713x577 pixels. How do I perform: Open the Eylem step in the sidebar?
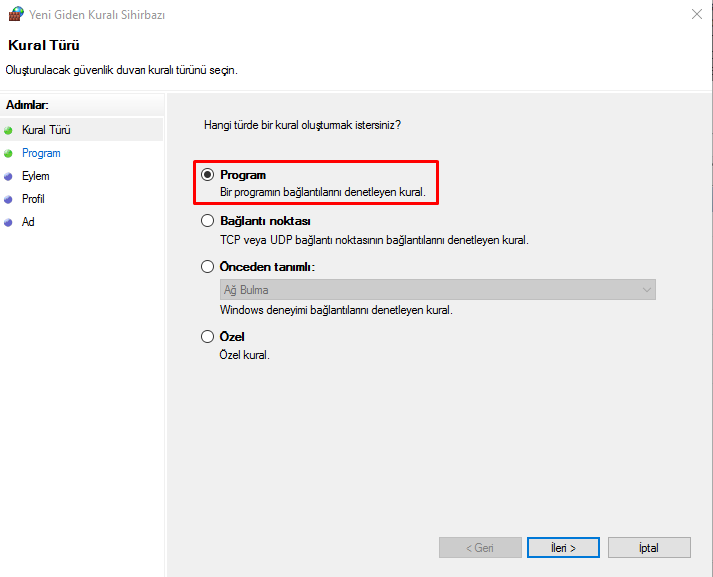(x=36, y=176)
